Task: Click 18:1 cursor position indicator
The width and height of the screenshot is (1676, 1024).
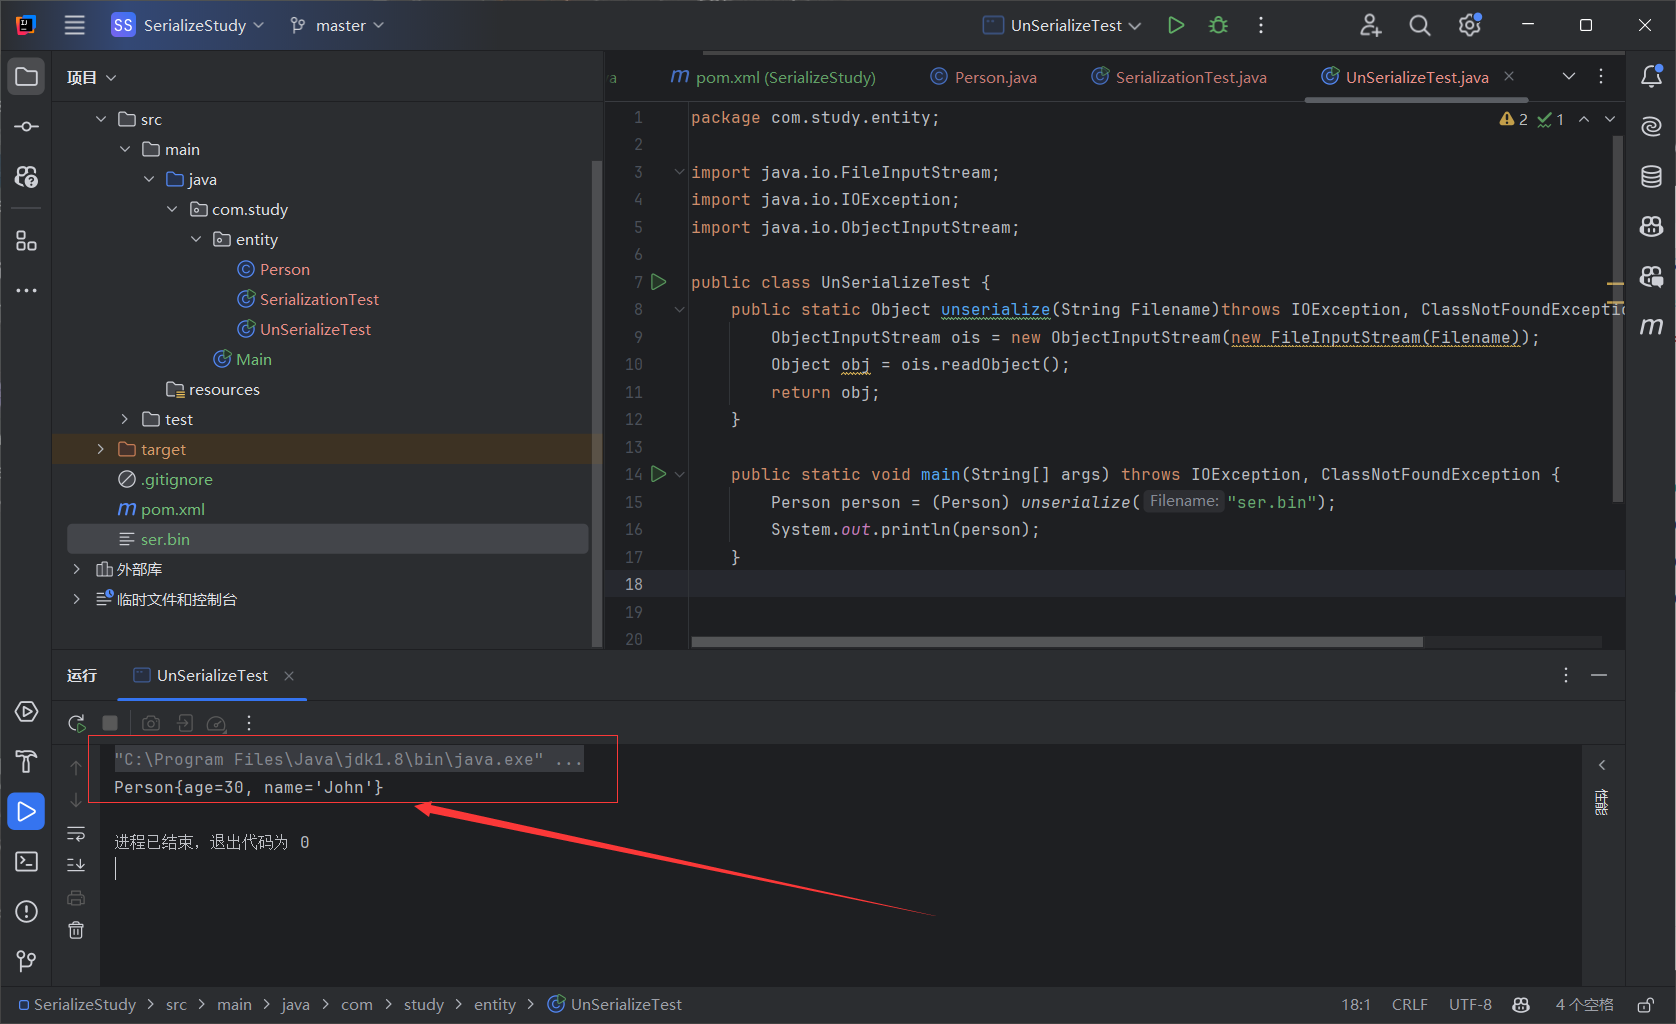Action: click(x=1356, y=1005)
